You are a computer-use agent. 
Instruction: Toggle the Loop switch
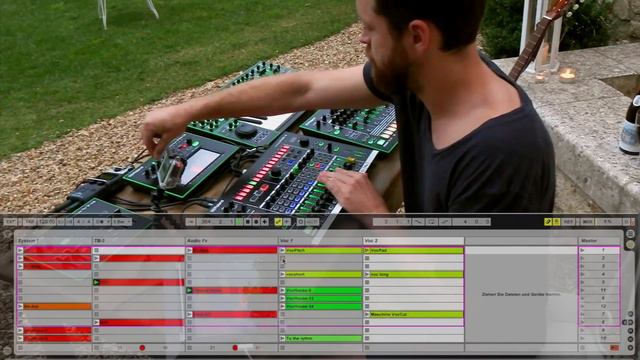click(431, 222)
